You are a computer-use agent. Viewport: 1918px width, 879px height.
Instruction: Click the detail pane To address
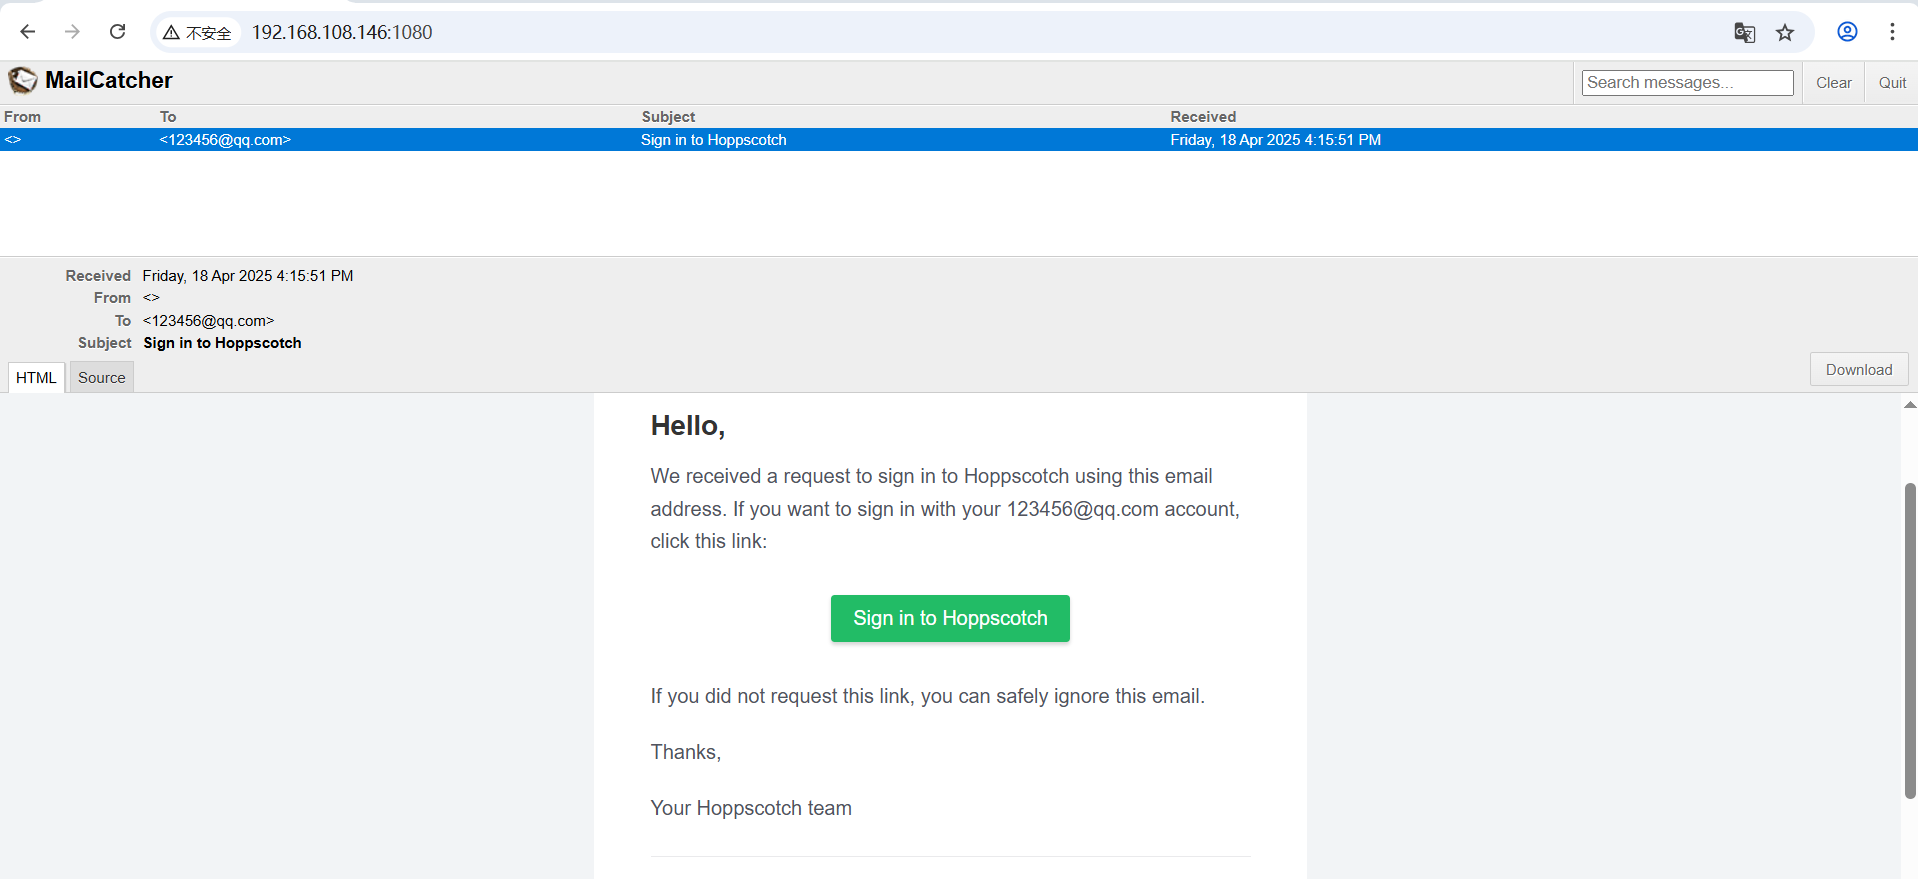click(208, 321)
